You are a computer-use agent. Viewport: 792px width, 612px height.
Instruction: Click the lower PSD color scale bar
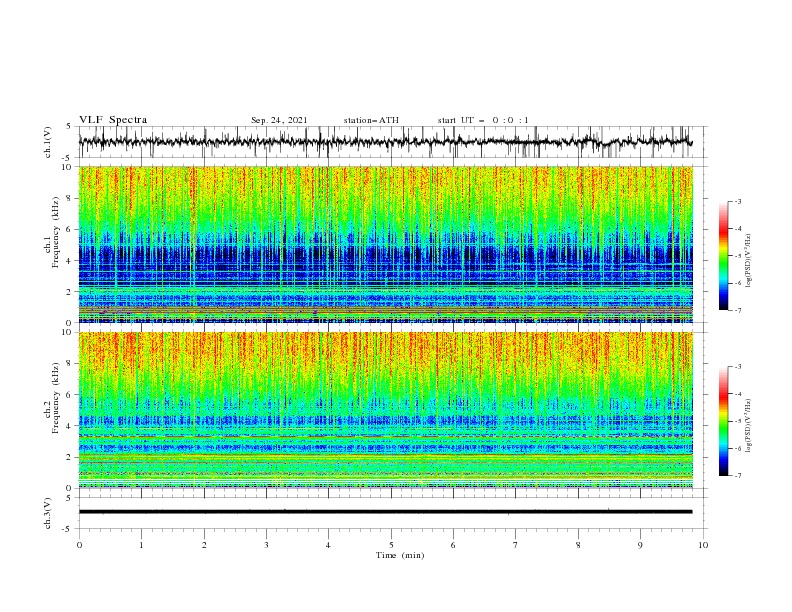coord(723,421)
